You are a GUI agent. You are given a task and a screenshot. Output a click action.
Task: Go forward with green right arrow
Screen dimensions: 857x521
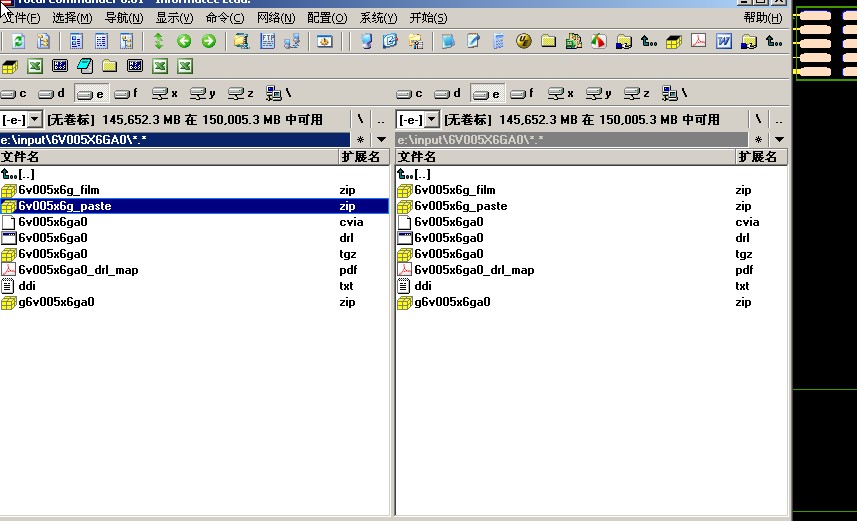(209, 41)
